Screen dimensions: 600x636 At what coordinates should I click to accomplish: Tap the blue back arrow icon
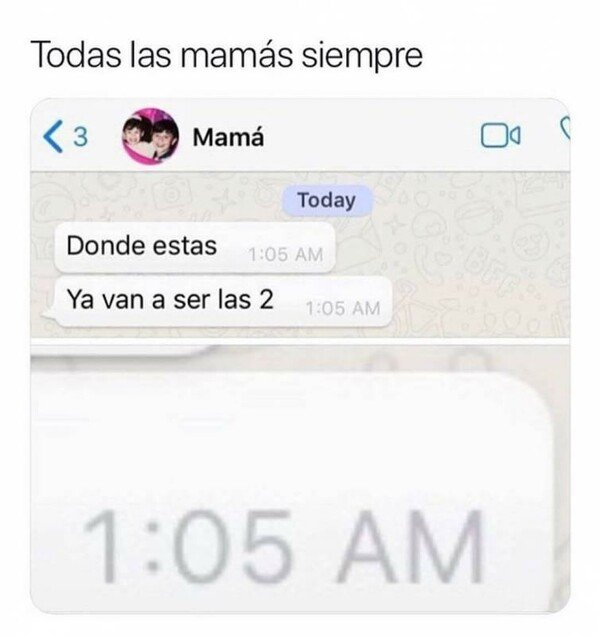click(53, 136)
